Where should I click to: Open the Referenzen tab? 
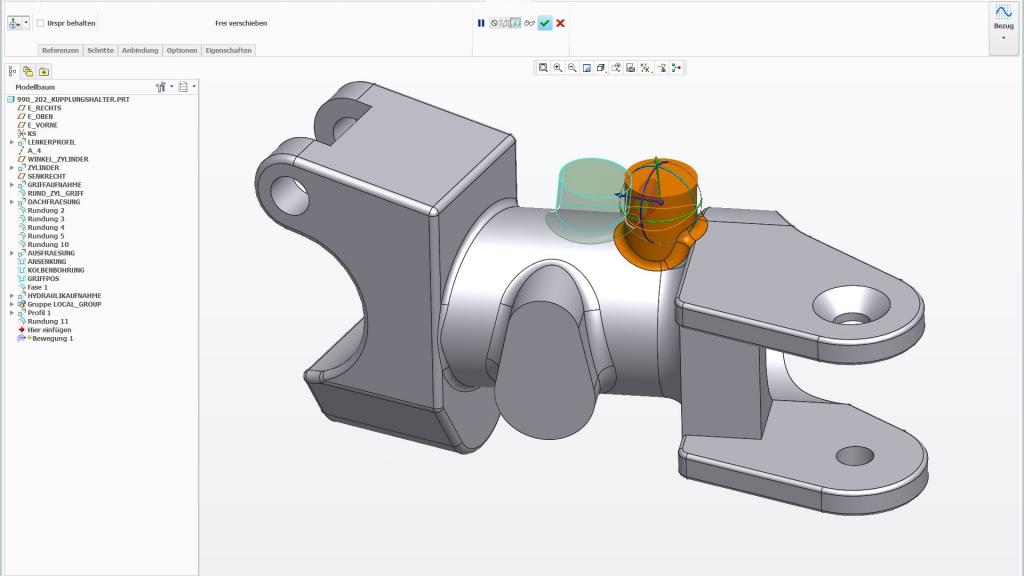click(x=59, y=50)
